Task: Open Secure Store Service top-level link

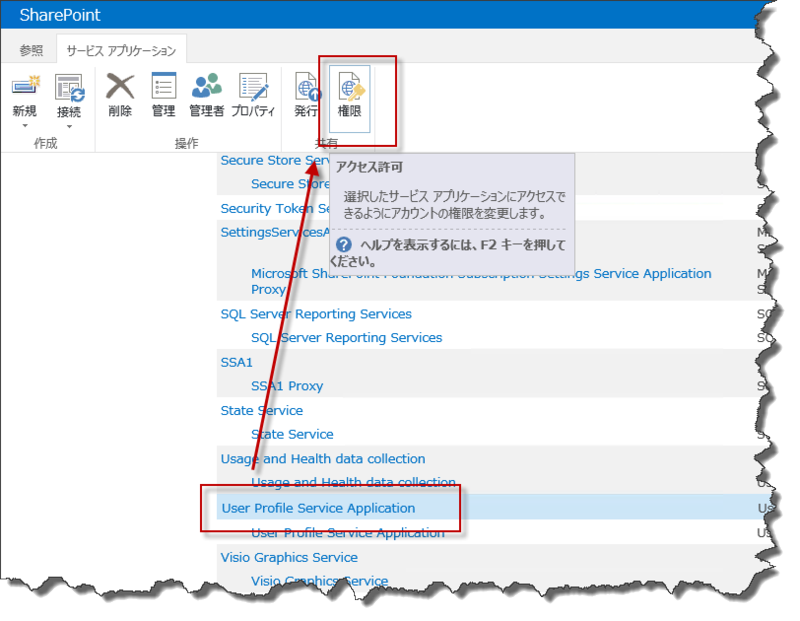Action: point(274,160)
